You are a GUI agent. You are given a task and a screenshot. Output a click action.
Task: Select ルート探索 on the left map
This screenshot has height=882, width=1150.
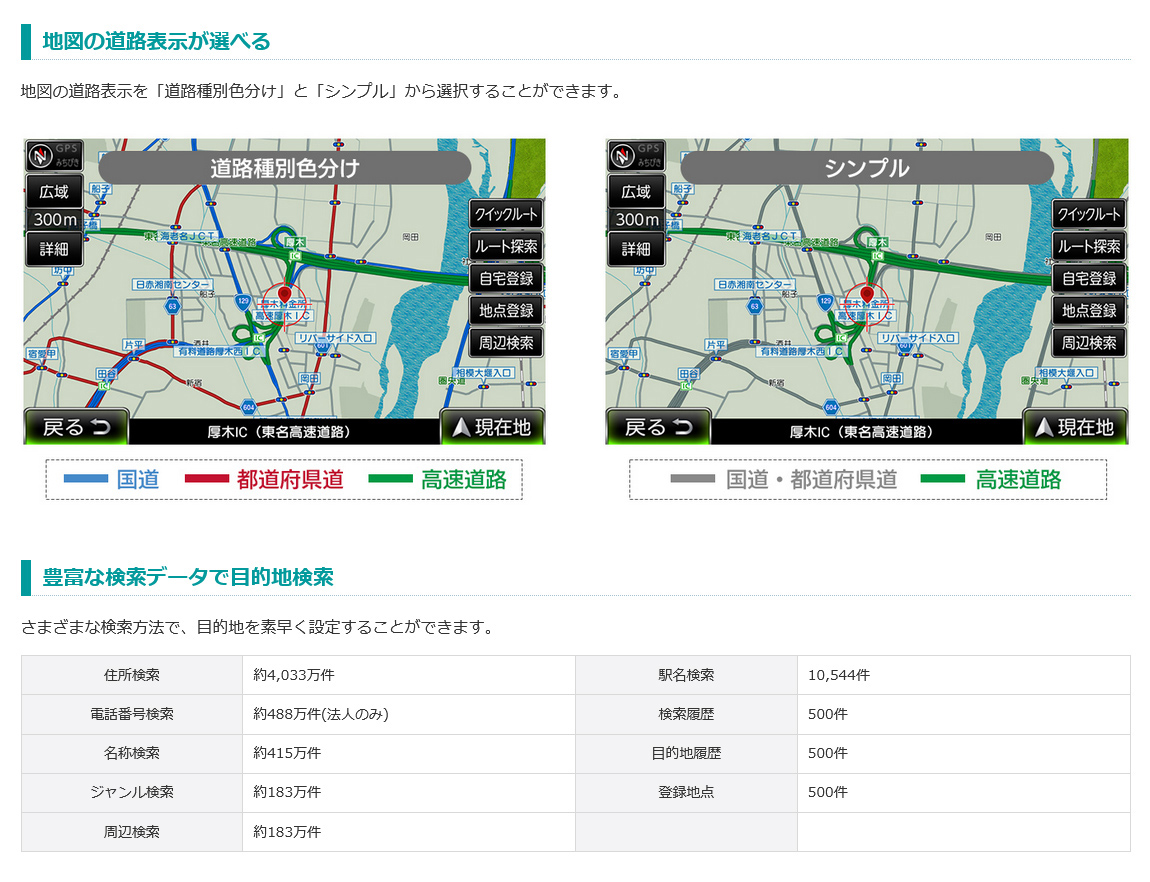coord(506,246)
